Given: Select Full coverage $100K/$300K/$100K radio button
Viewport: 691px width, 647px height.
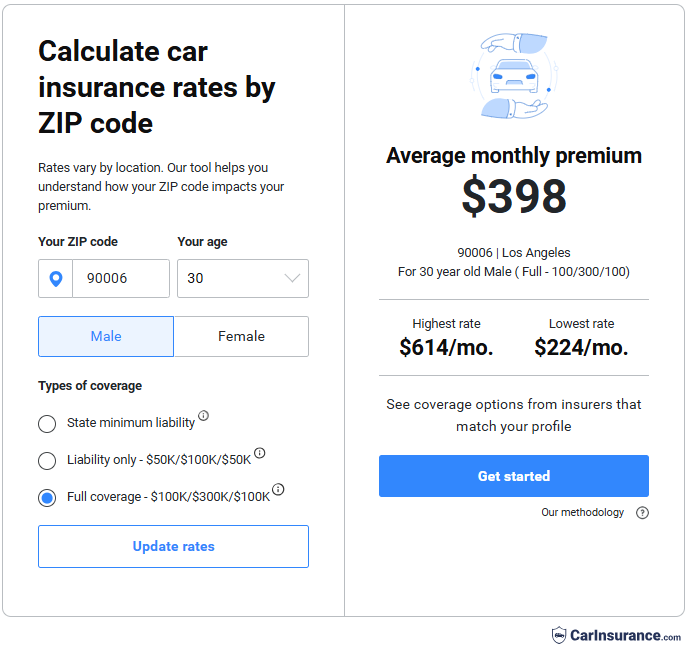Looking at the screenshot, I should (47, 497).
